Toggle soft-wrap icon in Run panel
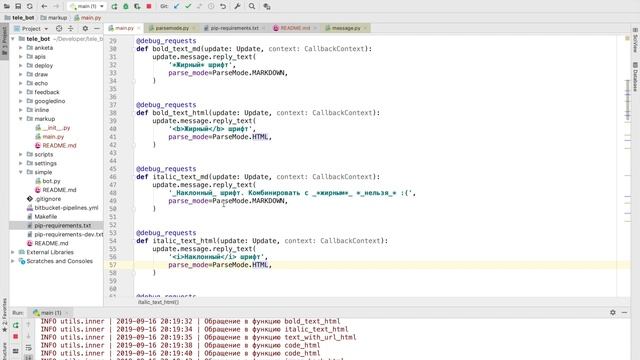This screenshot has height=360, width=640. [x=29, y=348]
